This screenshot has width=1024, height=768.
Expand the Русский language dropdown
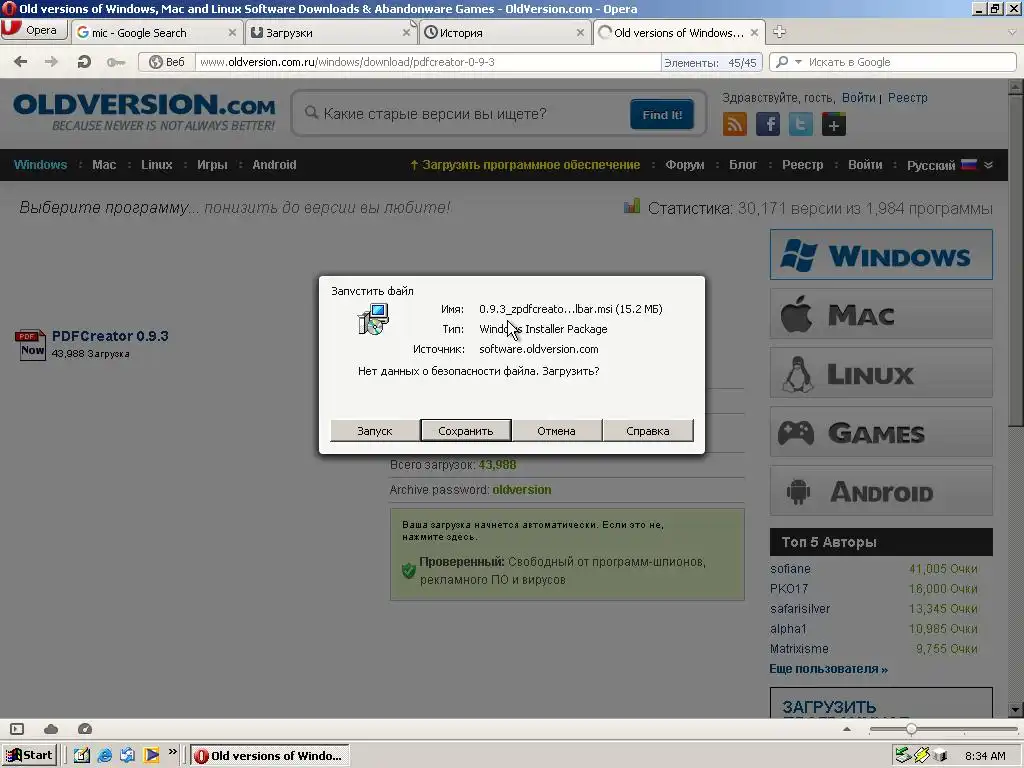pyautogui.click(x=950, y=165)
